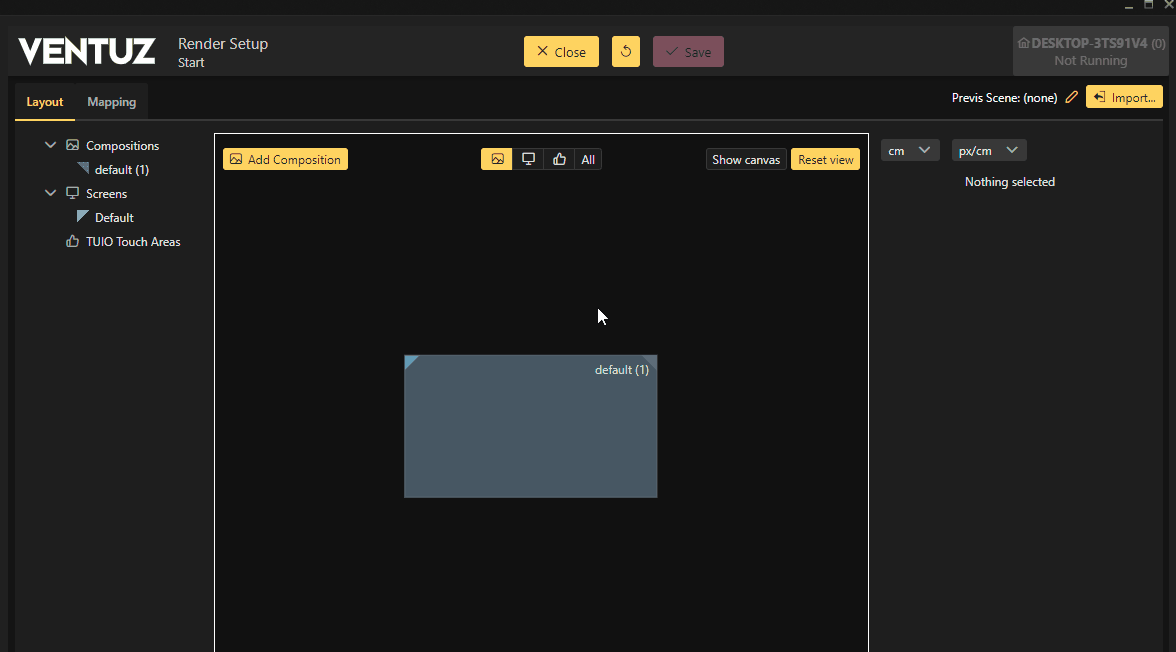This screenshot has width=1176, height=652.
Task: Click the TUIO Touch Areas thumbs-up icon
Action: pyautogui.click(x=72, y=241)
